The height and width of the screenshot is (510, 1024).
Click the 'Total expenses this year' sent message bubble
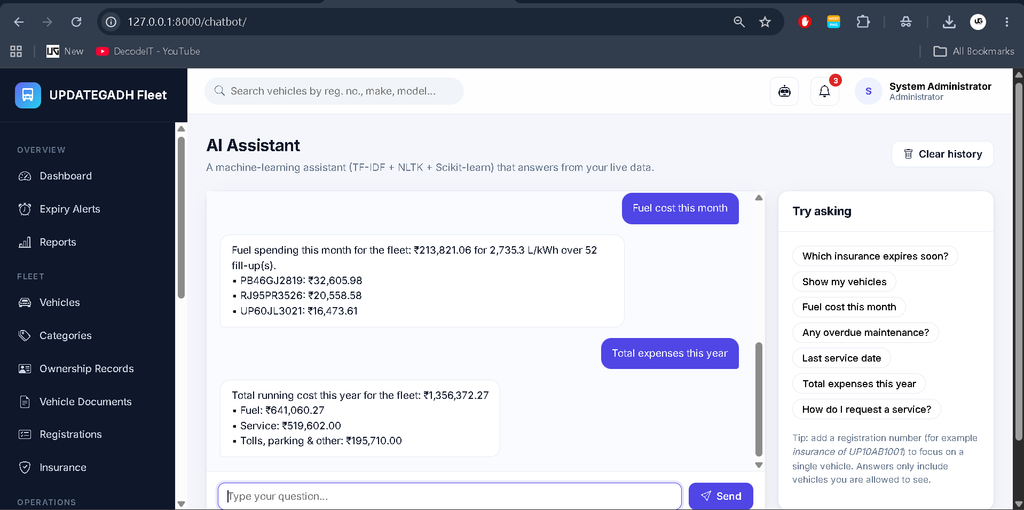(x=669, y=353)
